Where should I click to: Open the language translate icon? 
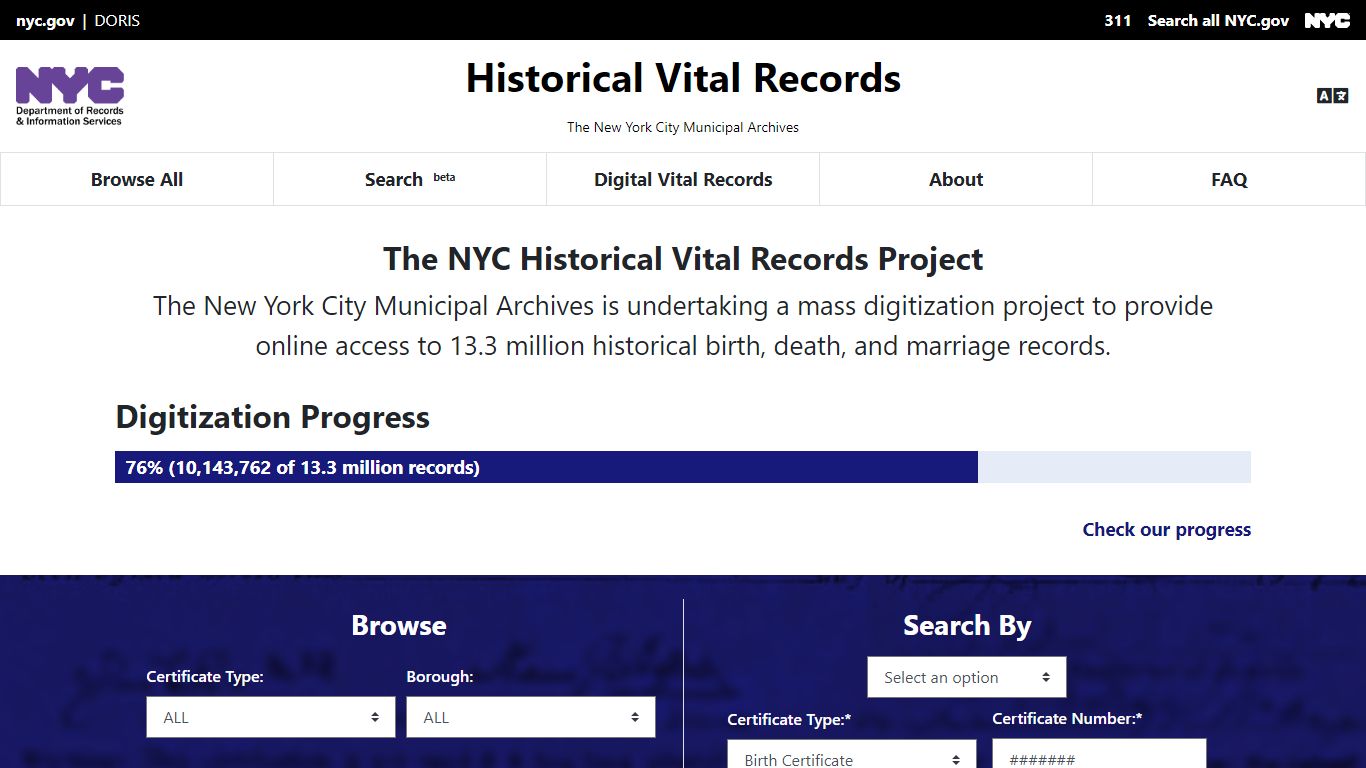1332,96
